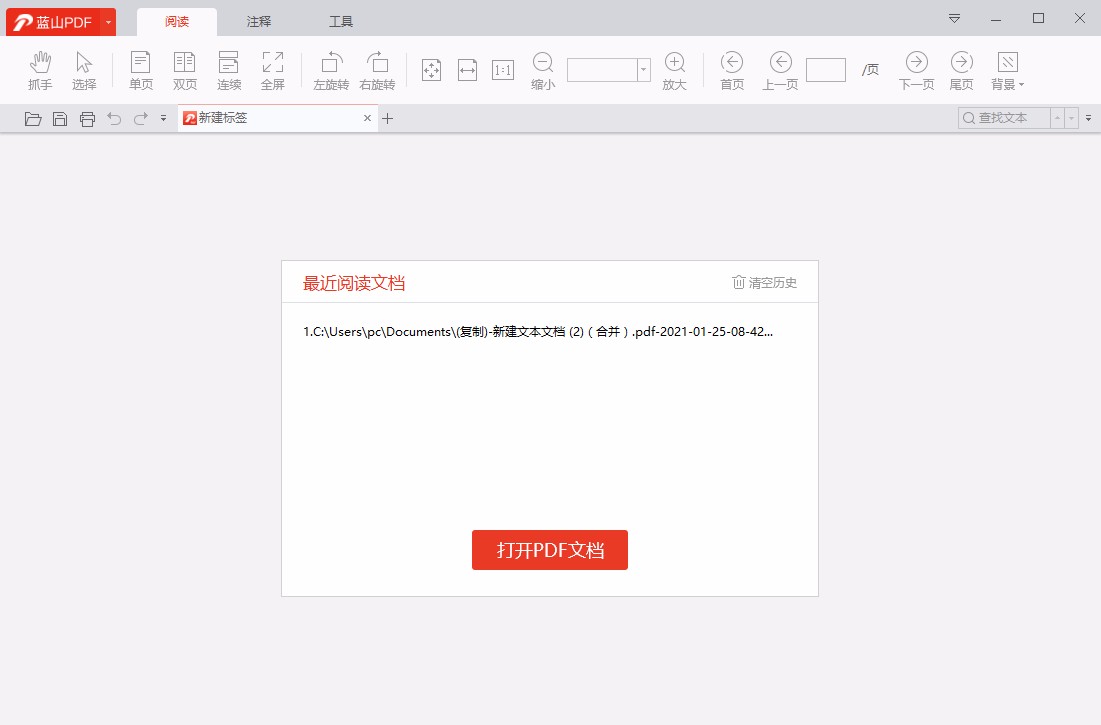Enable 连续 continuous scrolling mode
This screenshot has height=725, width=1101.
pyautogui.click(x=229, y=68)
